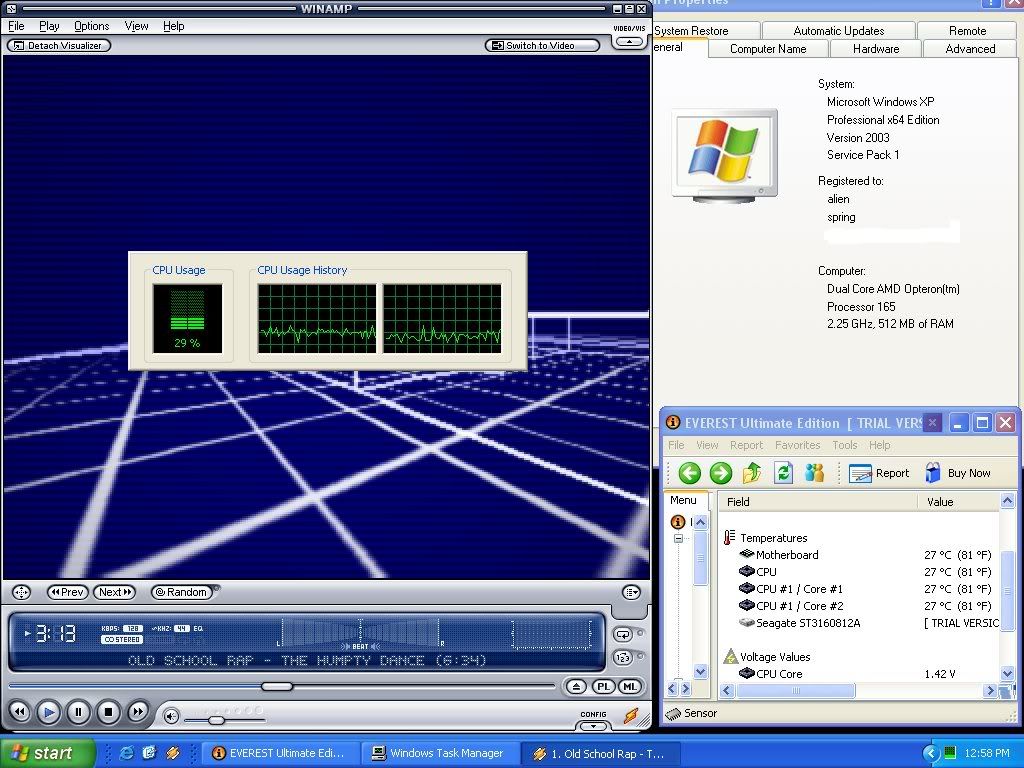The width and height of the screenshot is (1024, 768).
Task: Click the EVEREST Forward green arrow
Action: (720, 473)
